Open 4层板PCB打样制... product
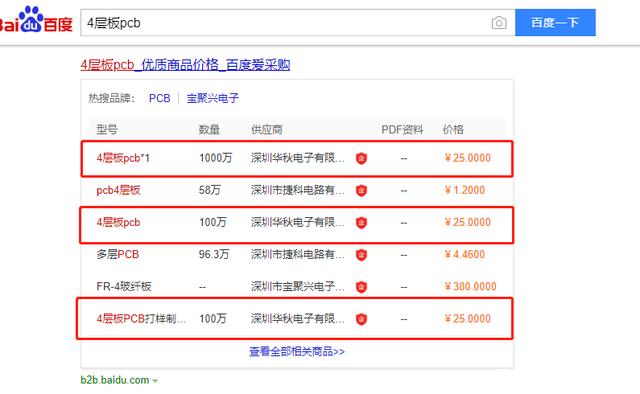 [141, 318]
